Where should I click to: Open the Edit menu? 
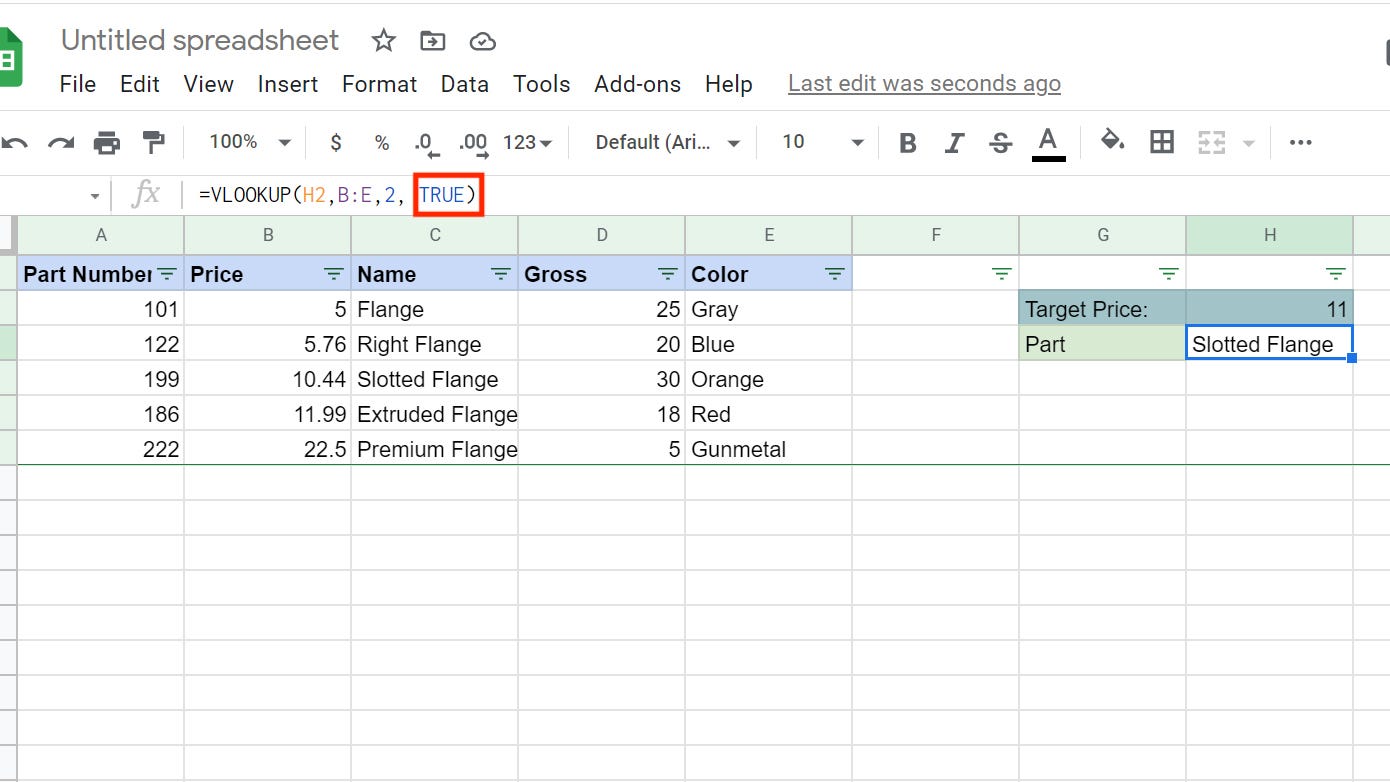pyautogui.click(x=140, y=84)
